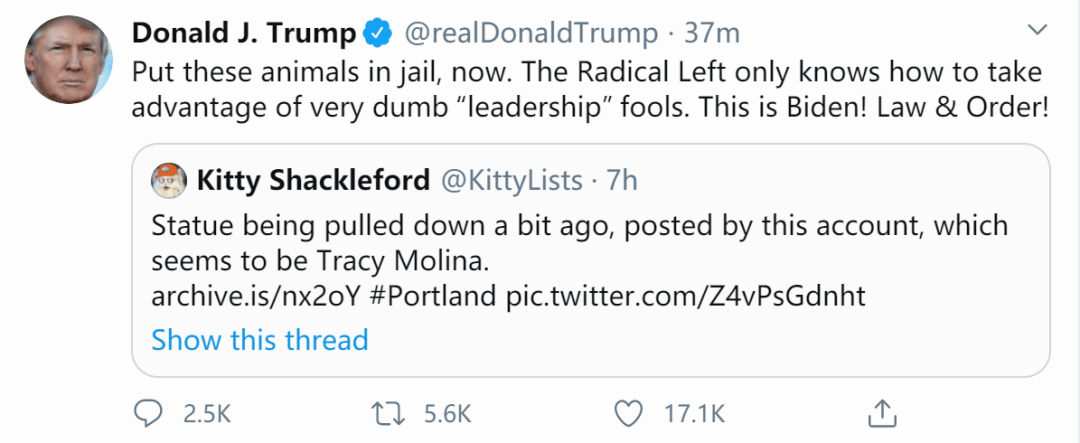Image resolution: width=1080 pixels, height=443 pixels.
Task: Open the 37m tweet timestamp
Action: (x=712, y=34)
